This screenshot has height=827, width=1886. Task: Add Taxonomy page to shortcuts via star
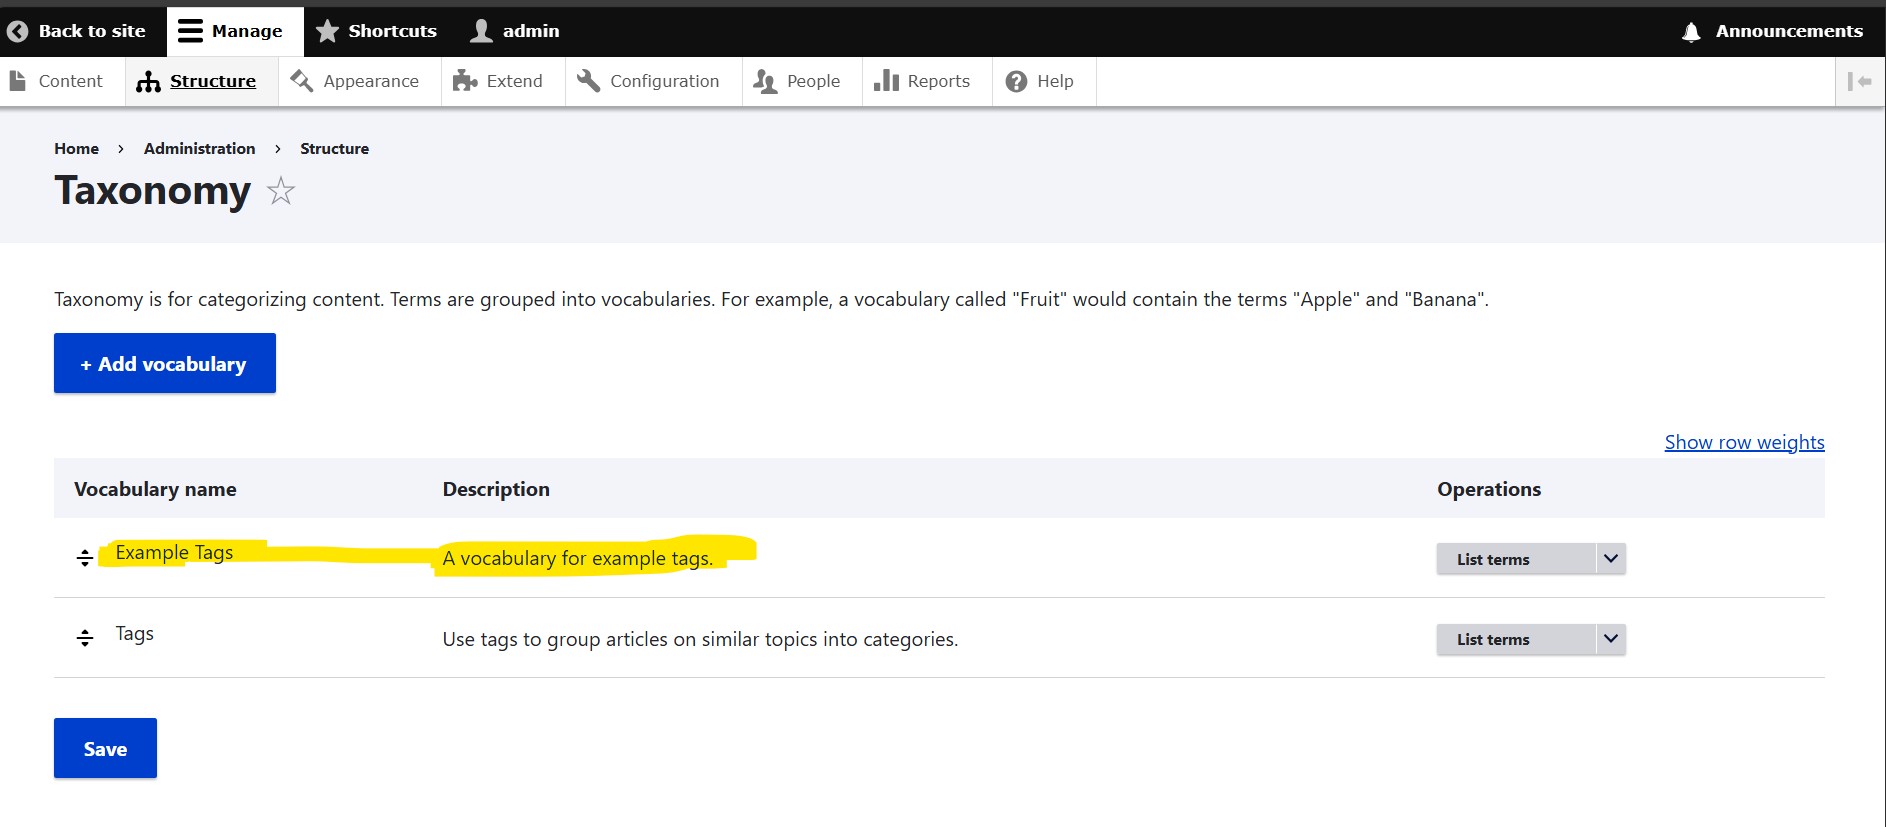[281, 191]
